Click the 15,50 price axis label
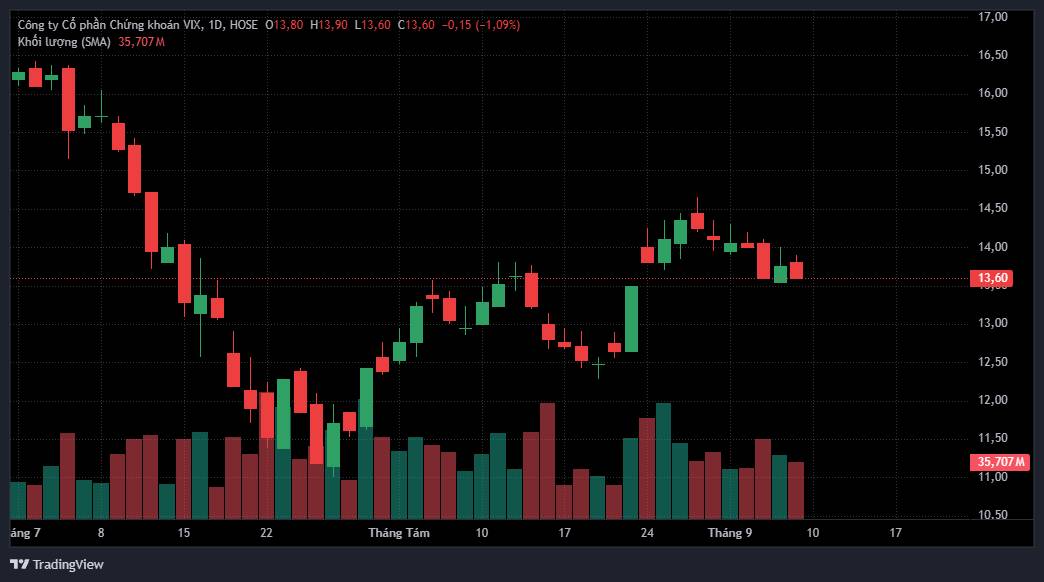1044x582 pixels. [993, 132]
